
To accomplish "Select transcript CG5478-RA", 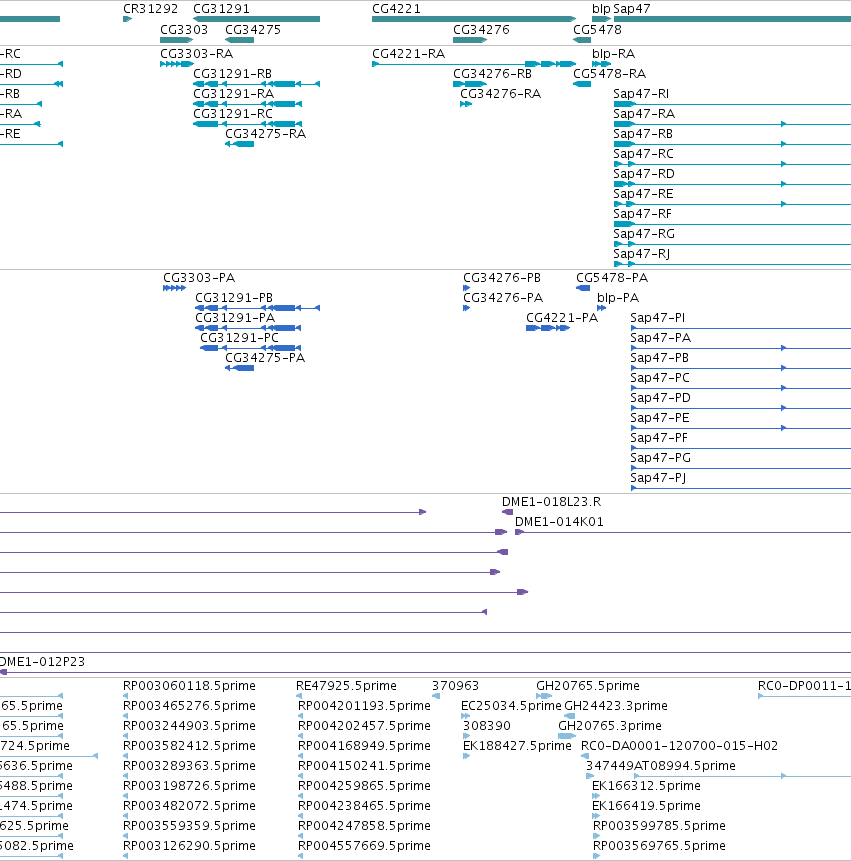I will (609, 74).
